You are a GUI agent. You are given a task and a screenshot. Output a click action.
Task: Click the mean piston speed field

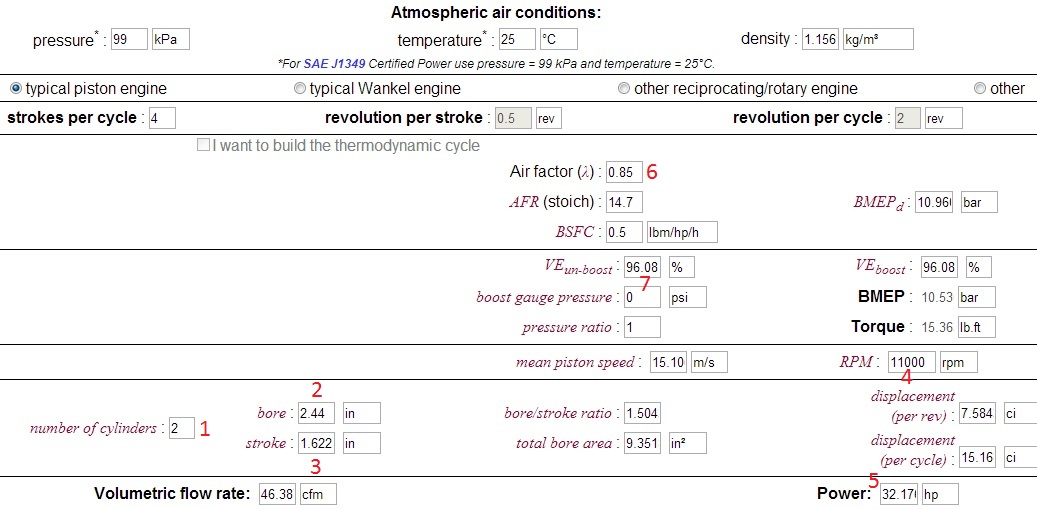point(667,362)
